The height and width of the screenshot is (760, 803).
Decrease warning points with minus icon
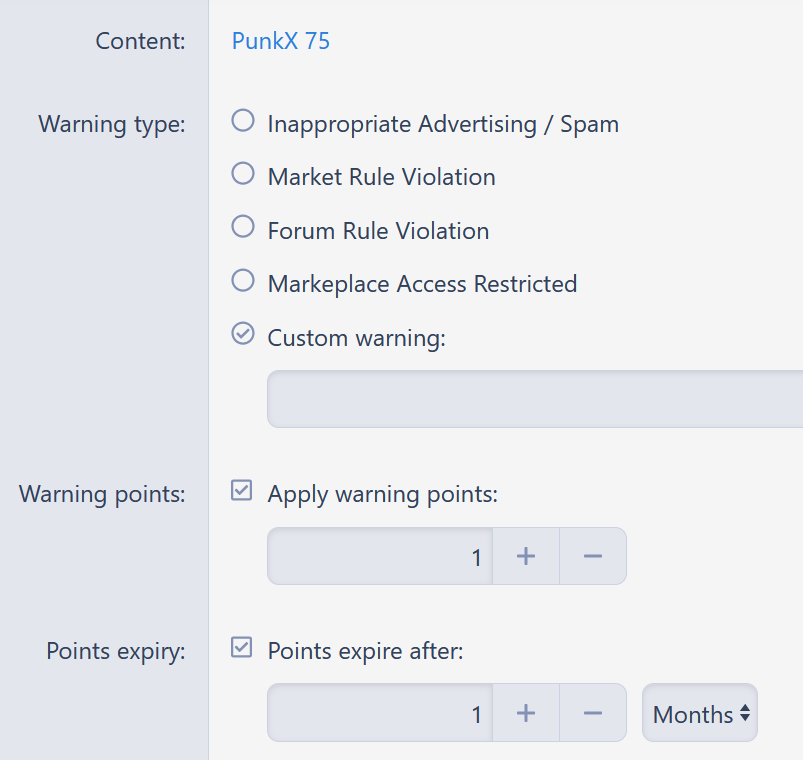593,556
